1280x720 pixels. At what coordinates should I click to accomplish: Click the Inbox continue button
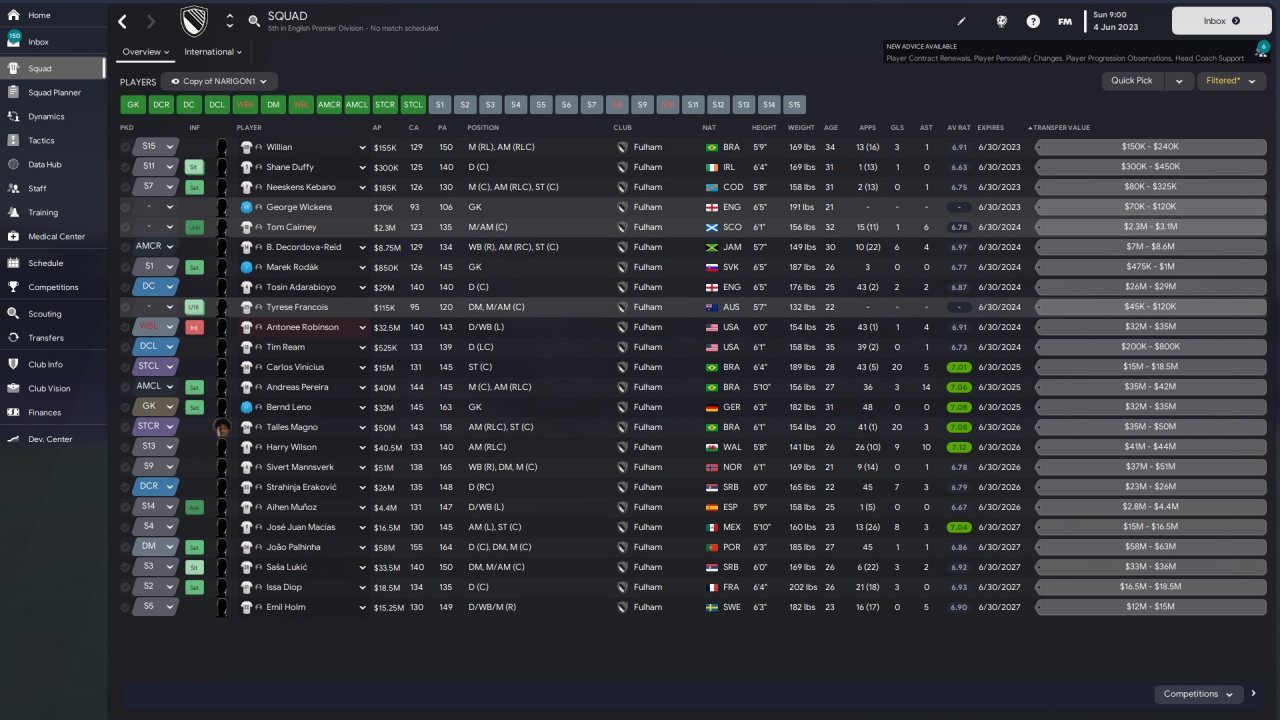point(1221,21)
